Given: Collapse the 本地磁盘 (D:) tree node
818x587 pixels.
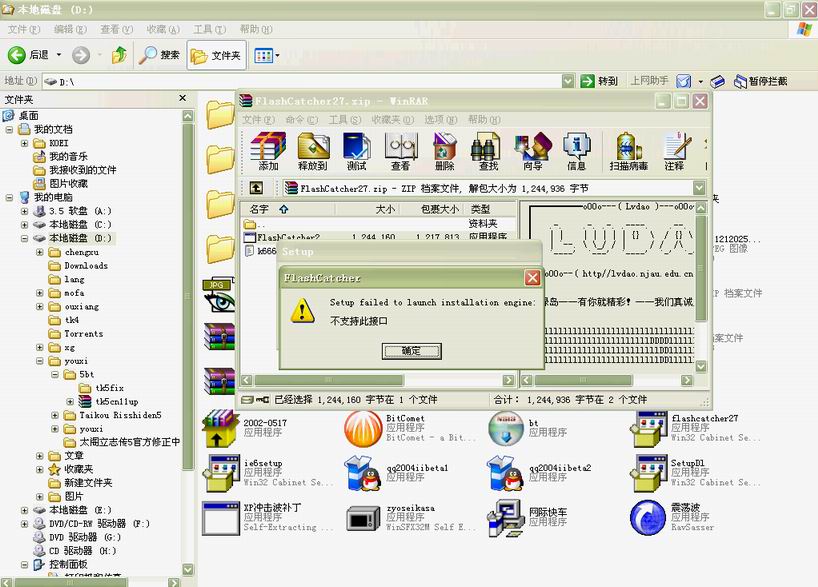Looking at the screenshot, I should 25,238.
